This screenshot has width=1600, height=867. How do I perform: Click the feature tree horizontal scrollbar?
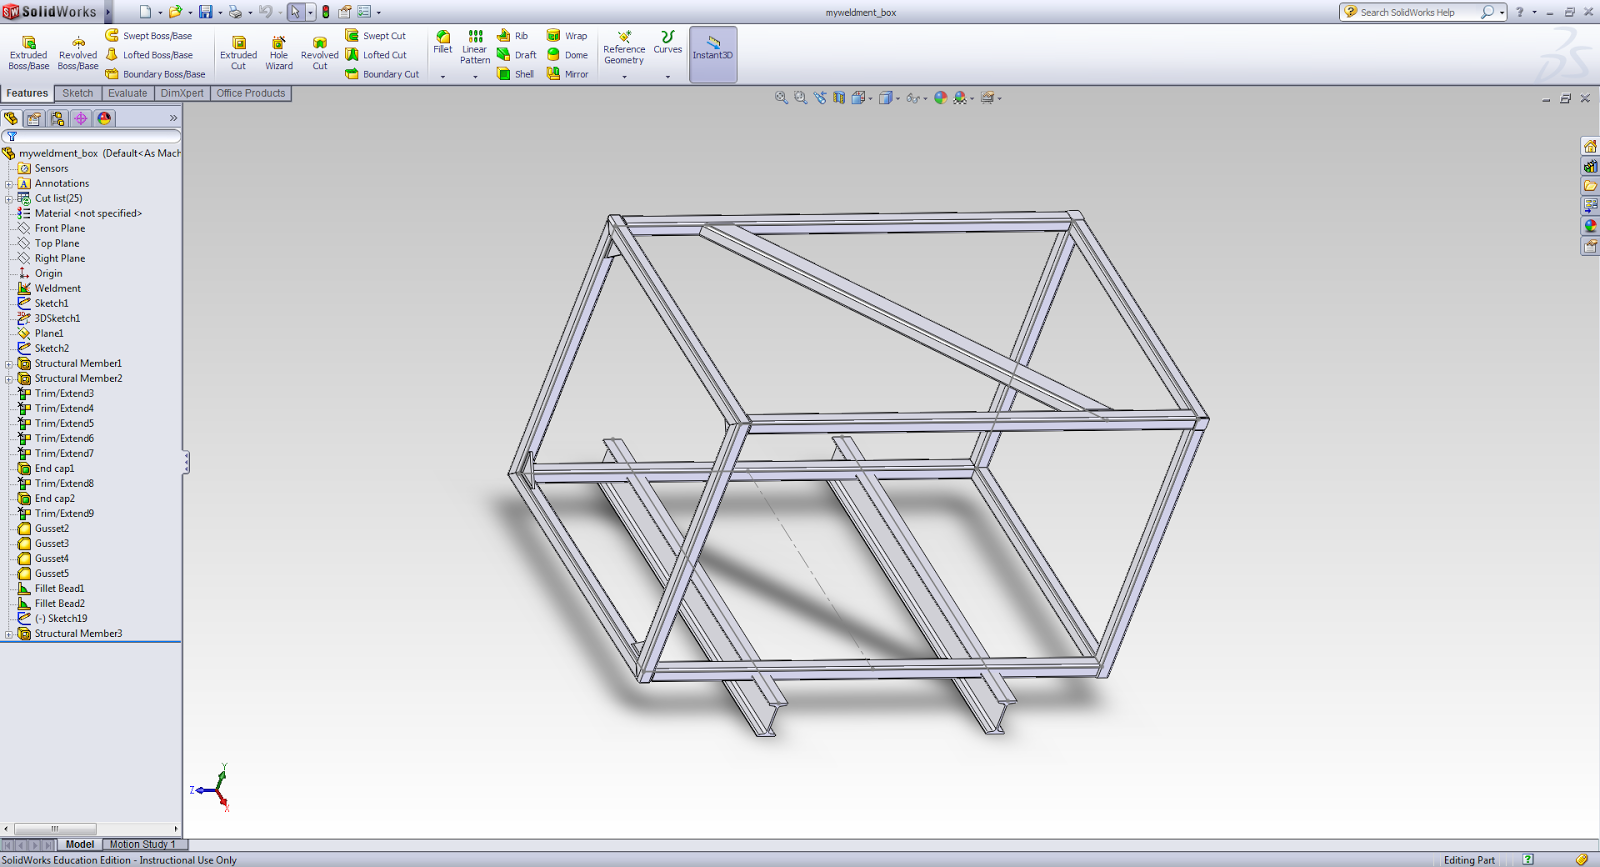pos(54,829)
